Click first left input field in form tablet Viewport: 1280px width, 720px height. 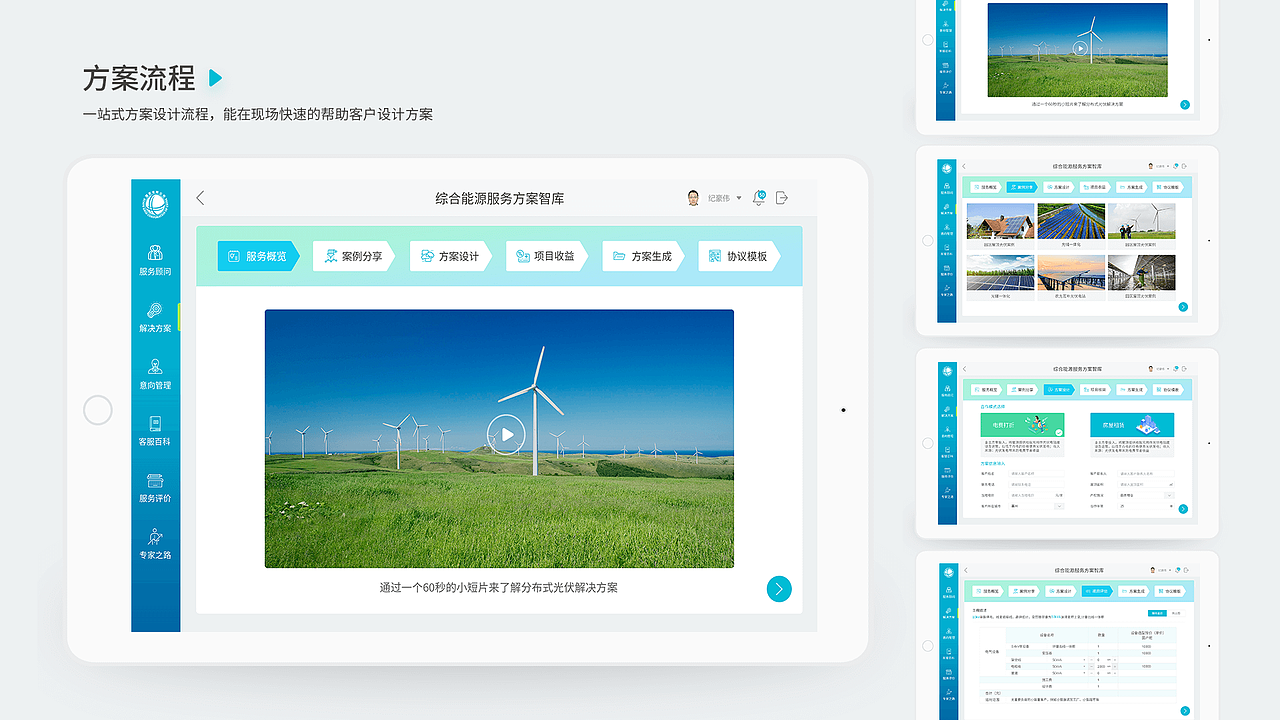(x=1036, y=473)
